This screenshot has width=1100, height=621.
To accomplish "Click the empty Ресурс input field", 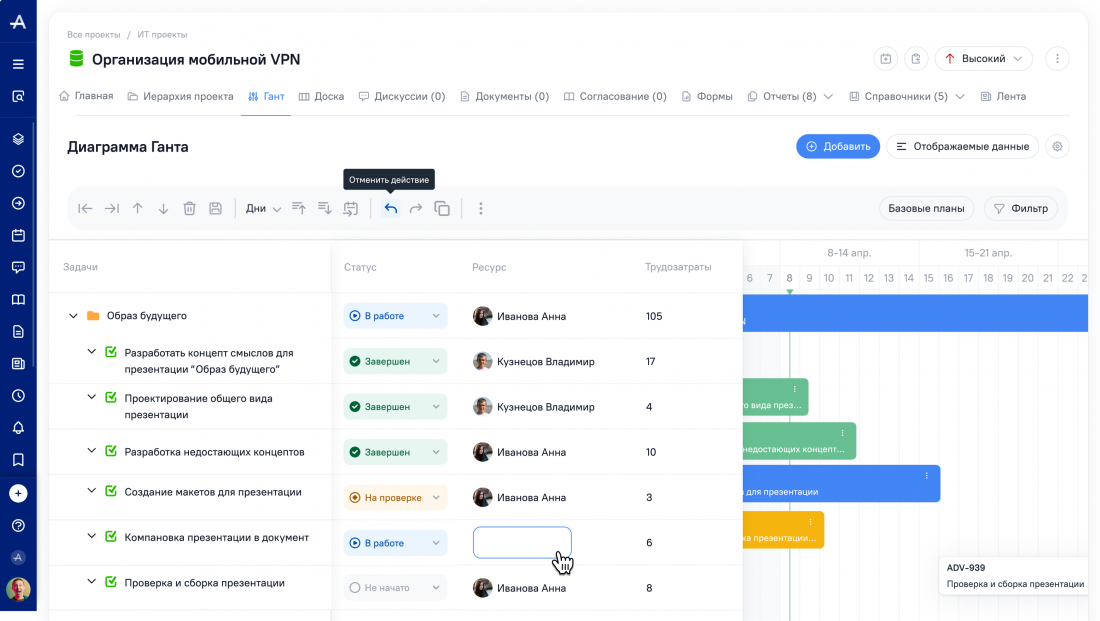I will click(521, 542).
